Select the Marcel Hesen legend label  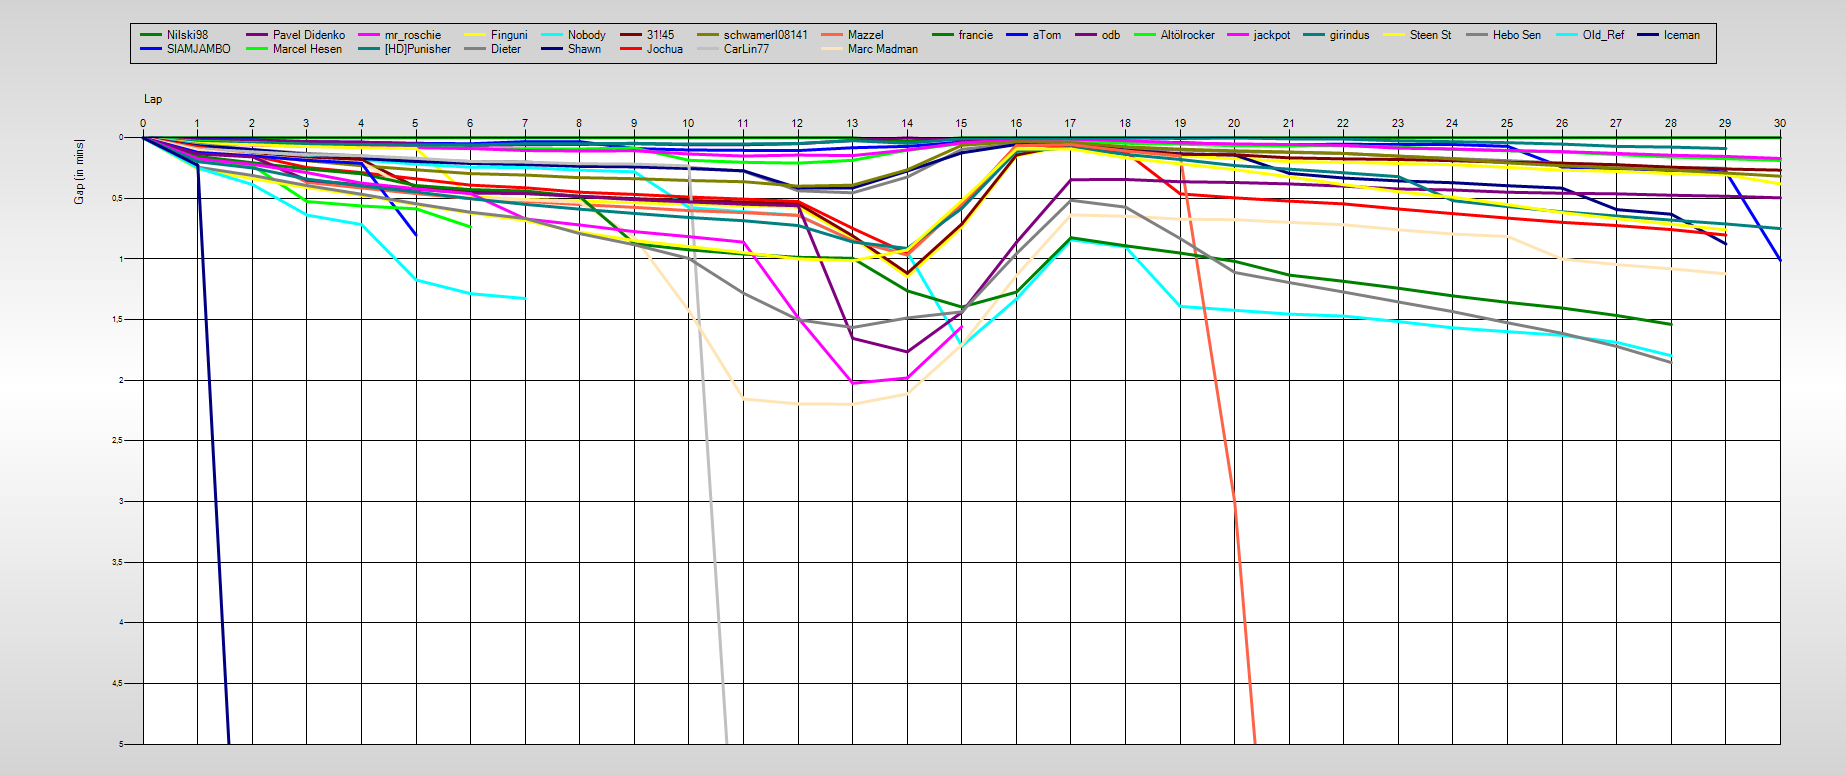[307, 49]
